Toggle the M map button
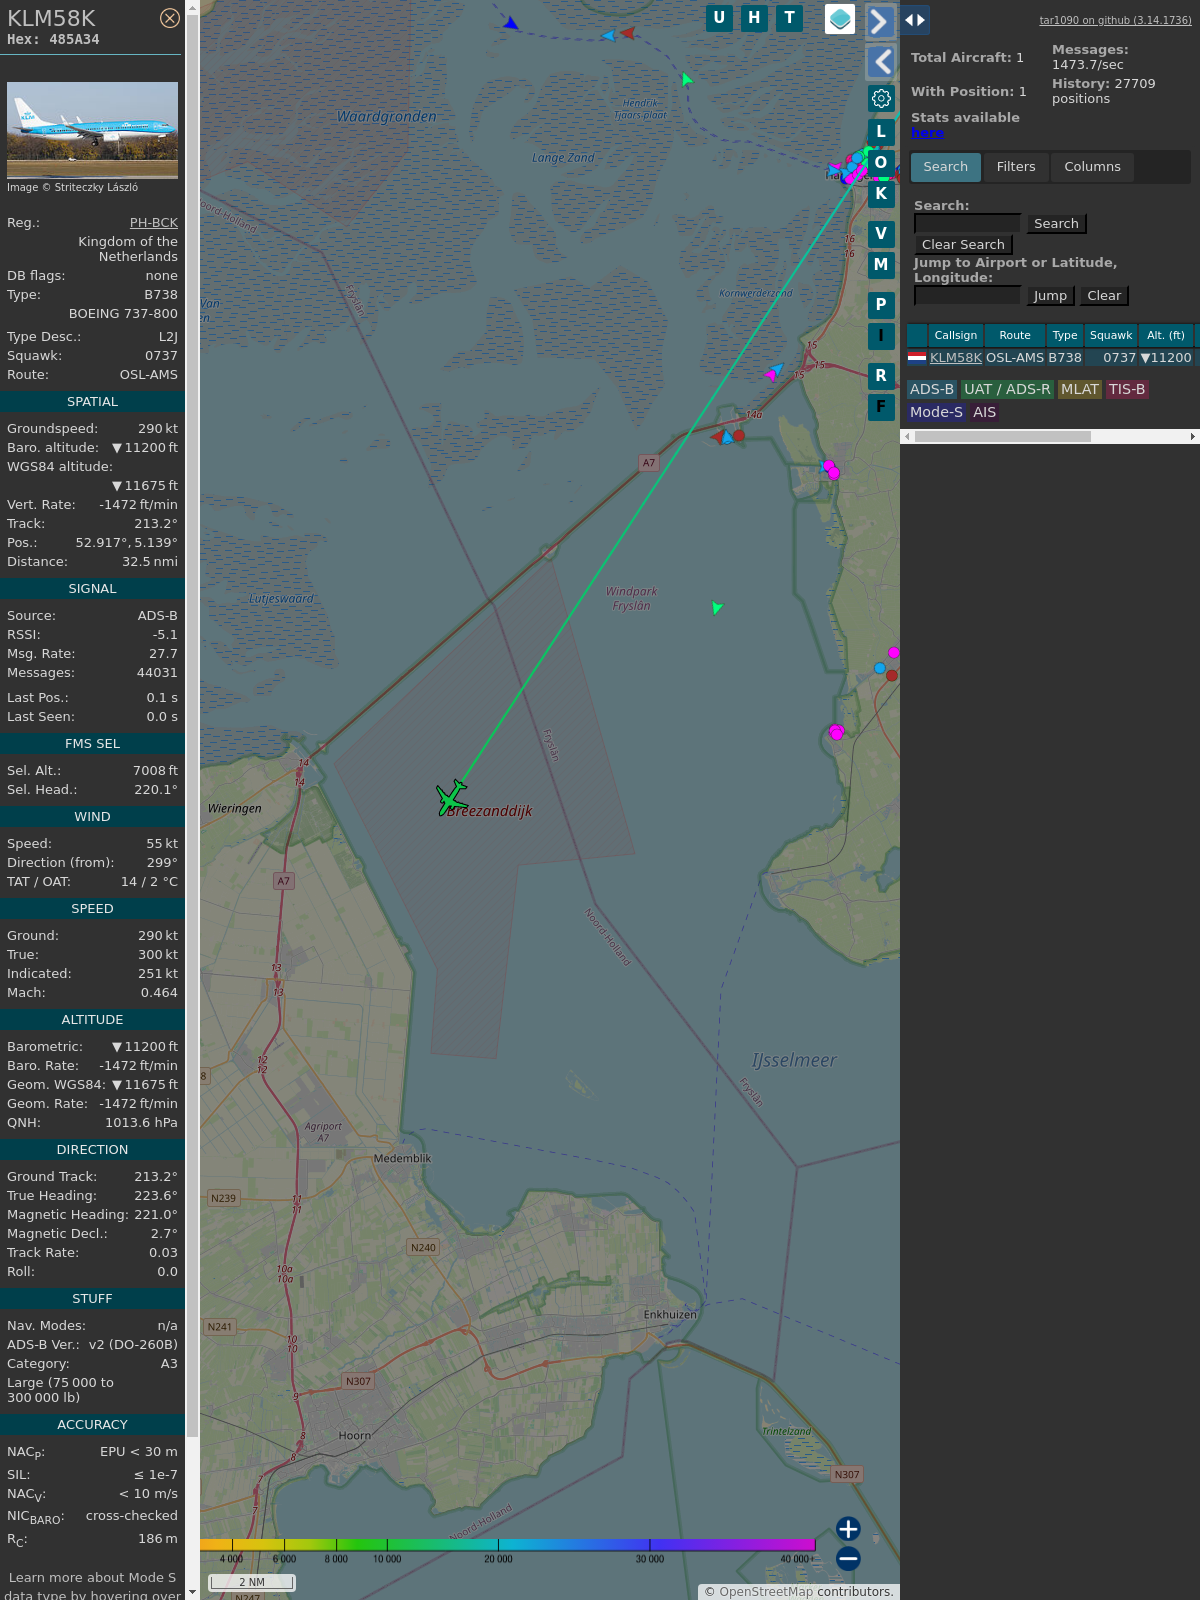 [881, 265]
